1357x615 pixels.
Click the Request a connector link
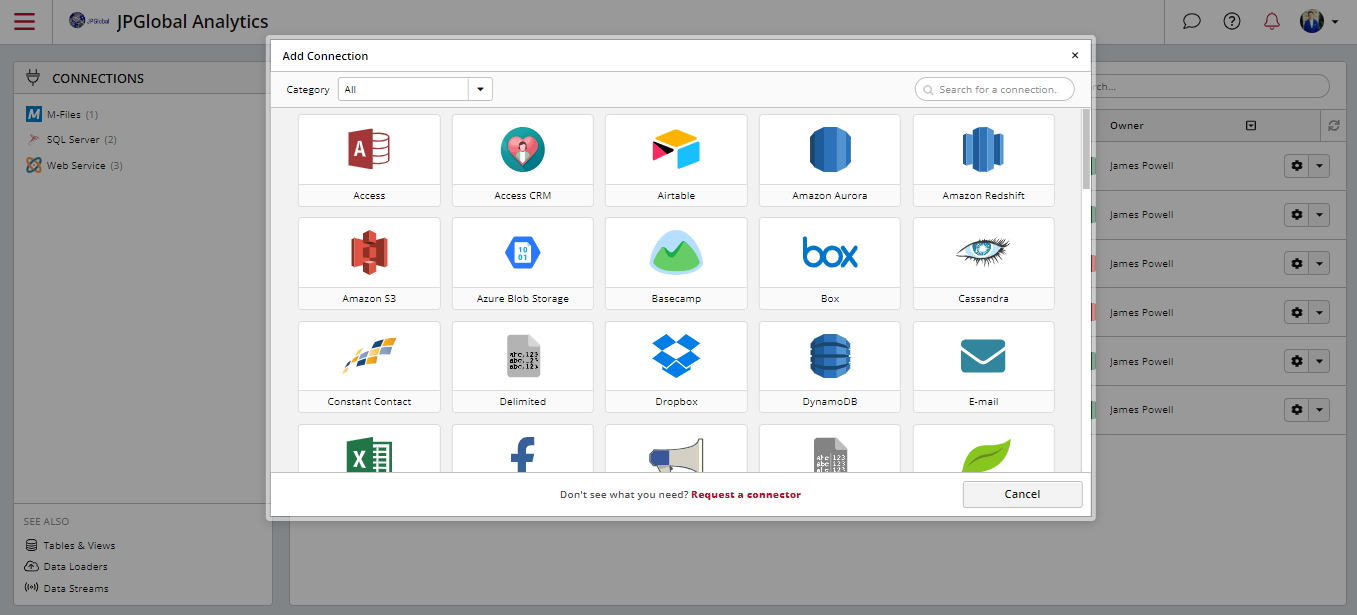click(x=746, y=495)
